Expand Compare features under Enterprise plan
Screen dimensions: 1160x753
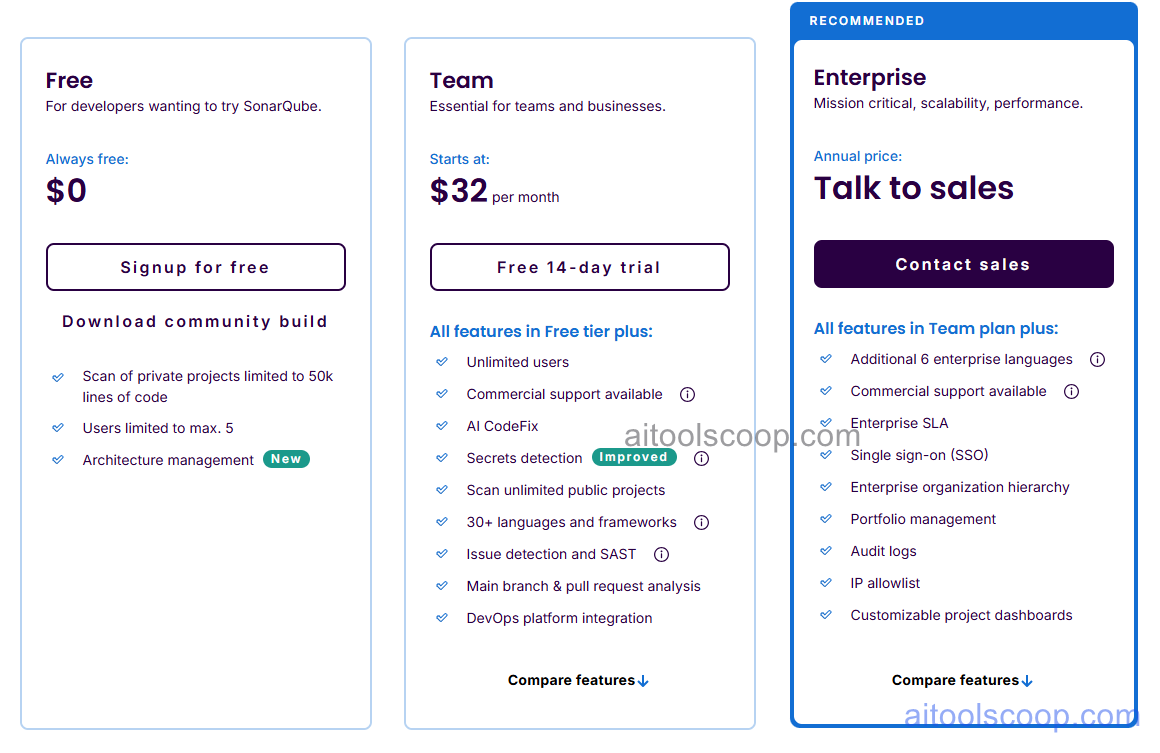click(x=962, y=680)
